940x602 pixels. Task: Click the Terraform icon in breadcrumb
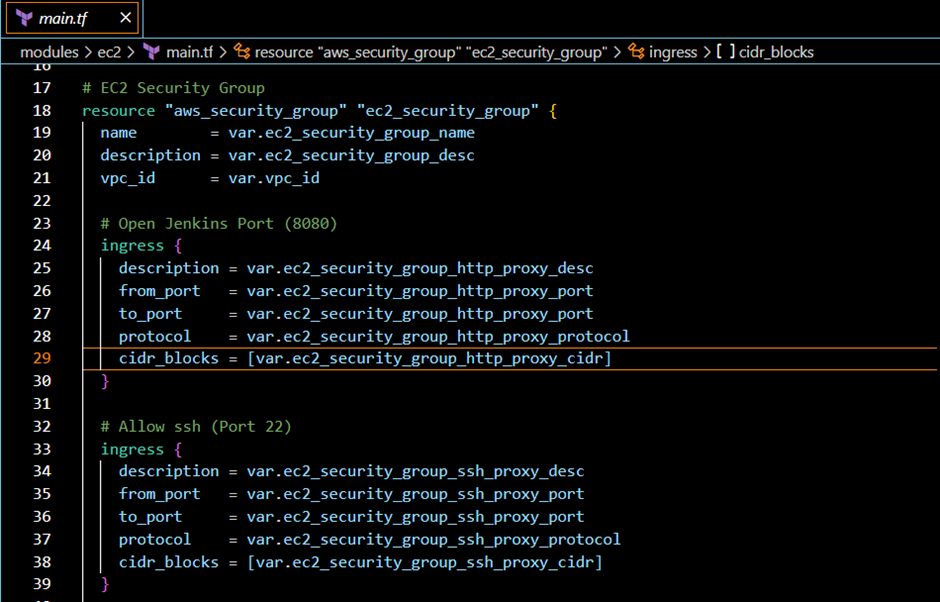152,52
